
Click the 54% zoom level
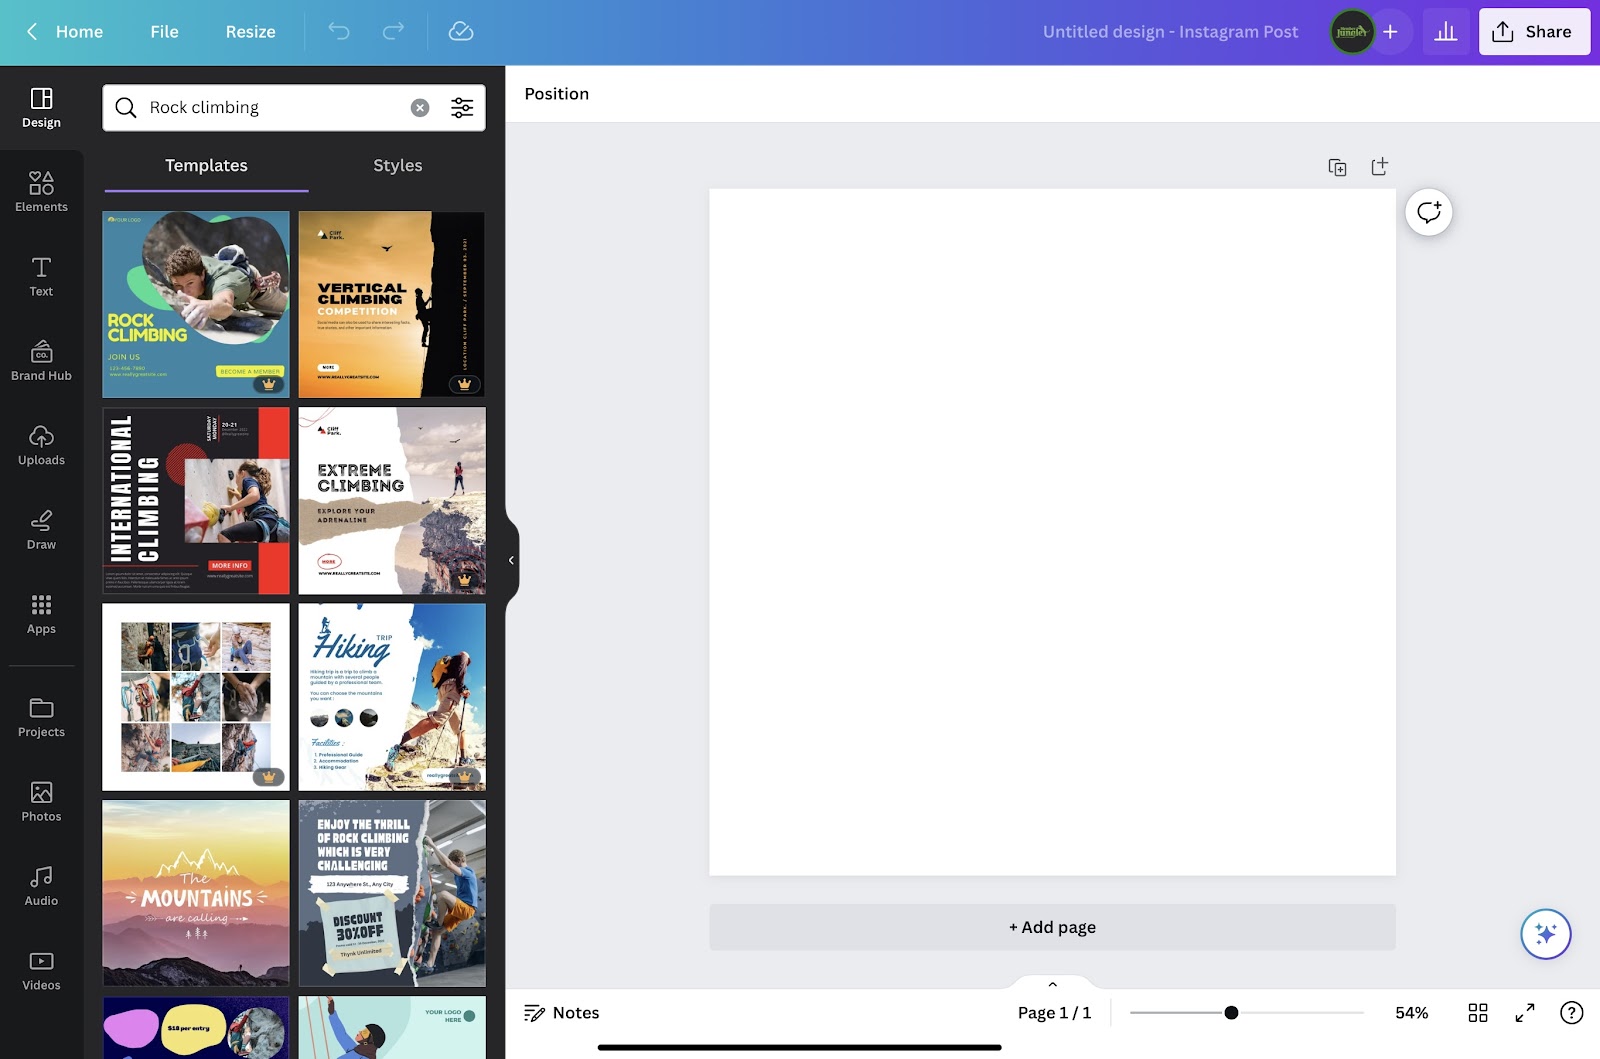pyautogui.click(x=1412, y=1013)
